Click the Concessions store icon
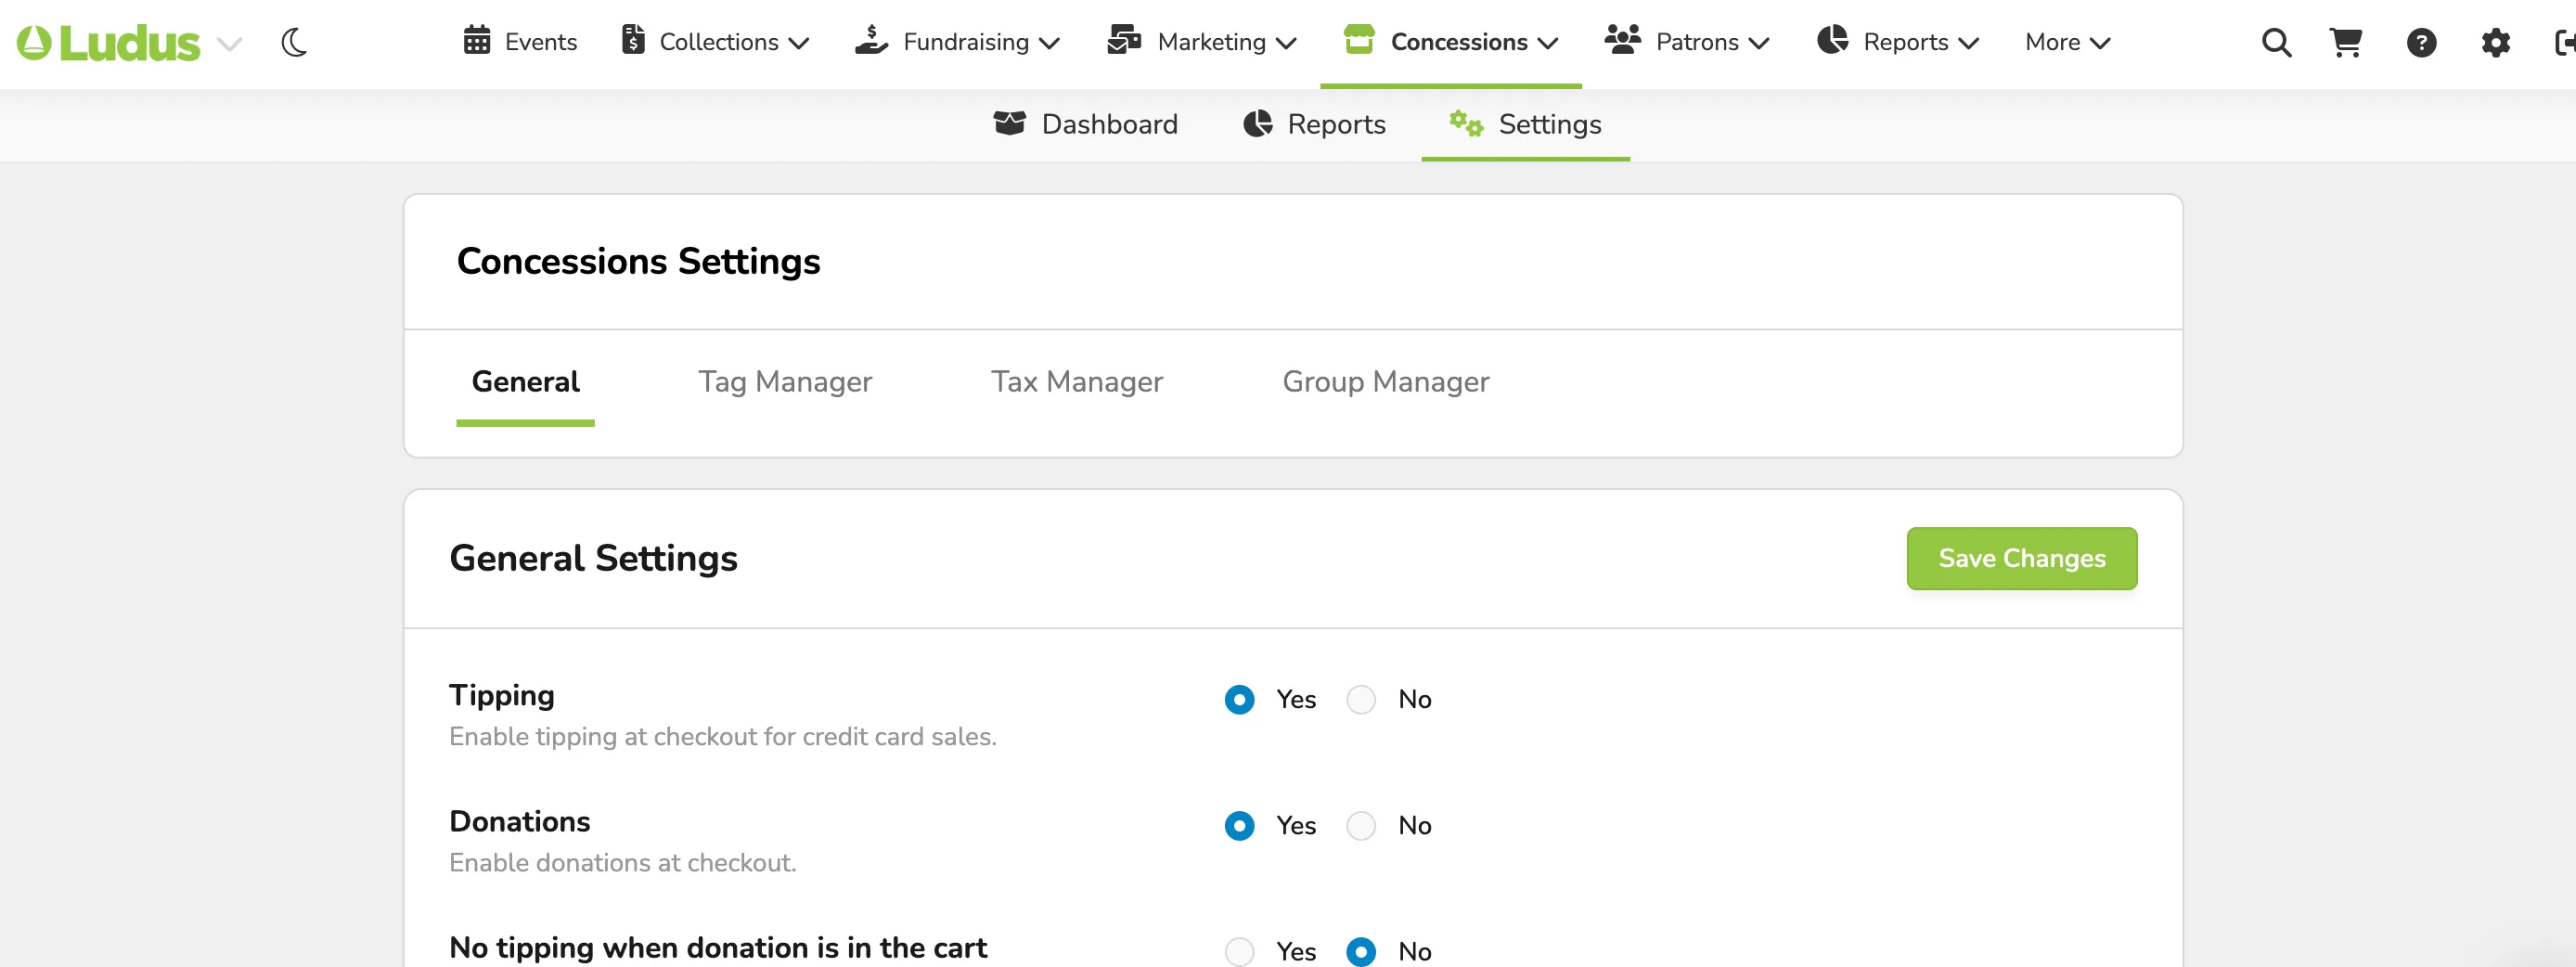 (x=1358, y=39)
